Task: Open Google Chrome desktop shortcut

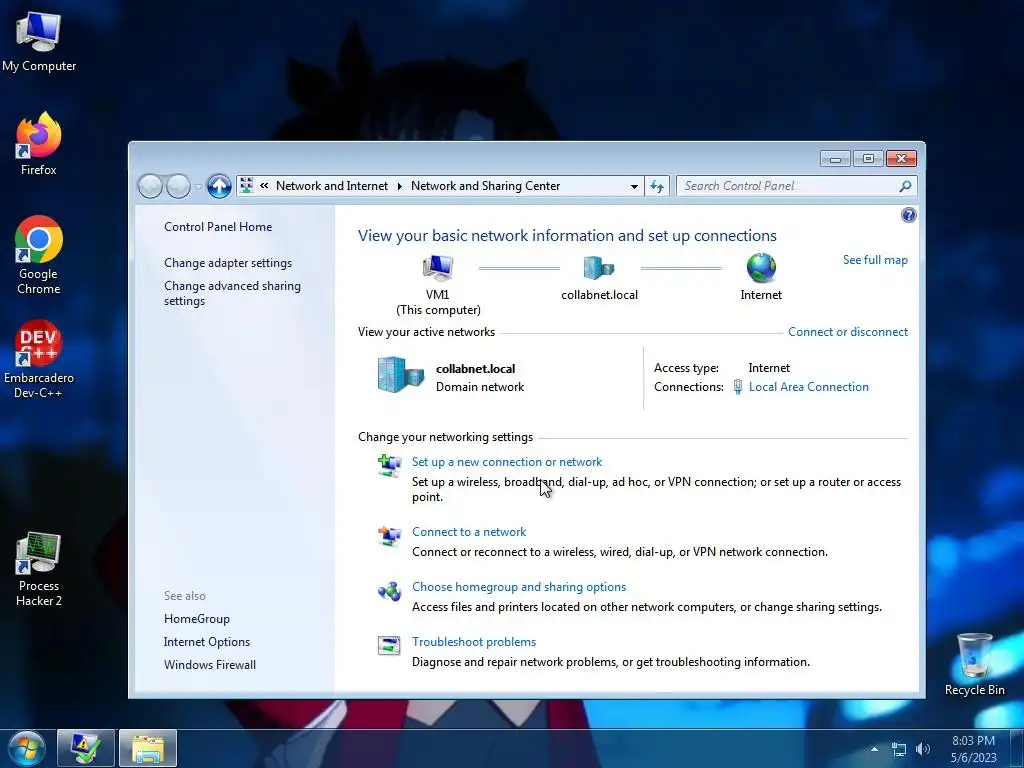Action: tap(38, 255)
